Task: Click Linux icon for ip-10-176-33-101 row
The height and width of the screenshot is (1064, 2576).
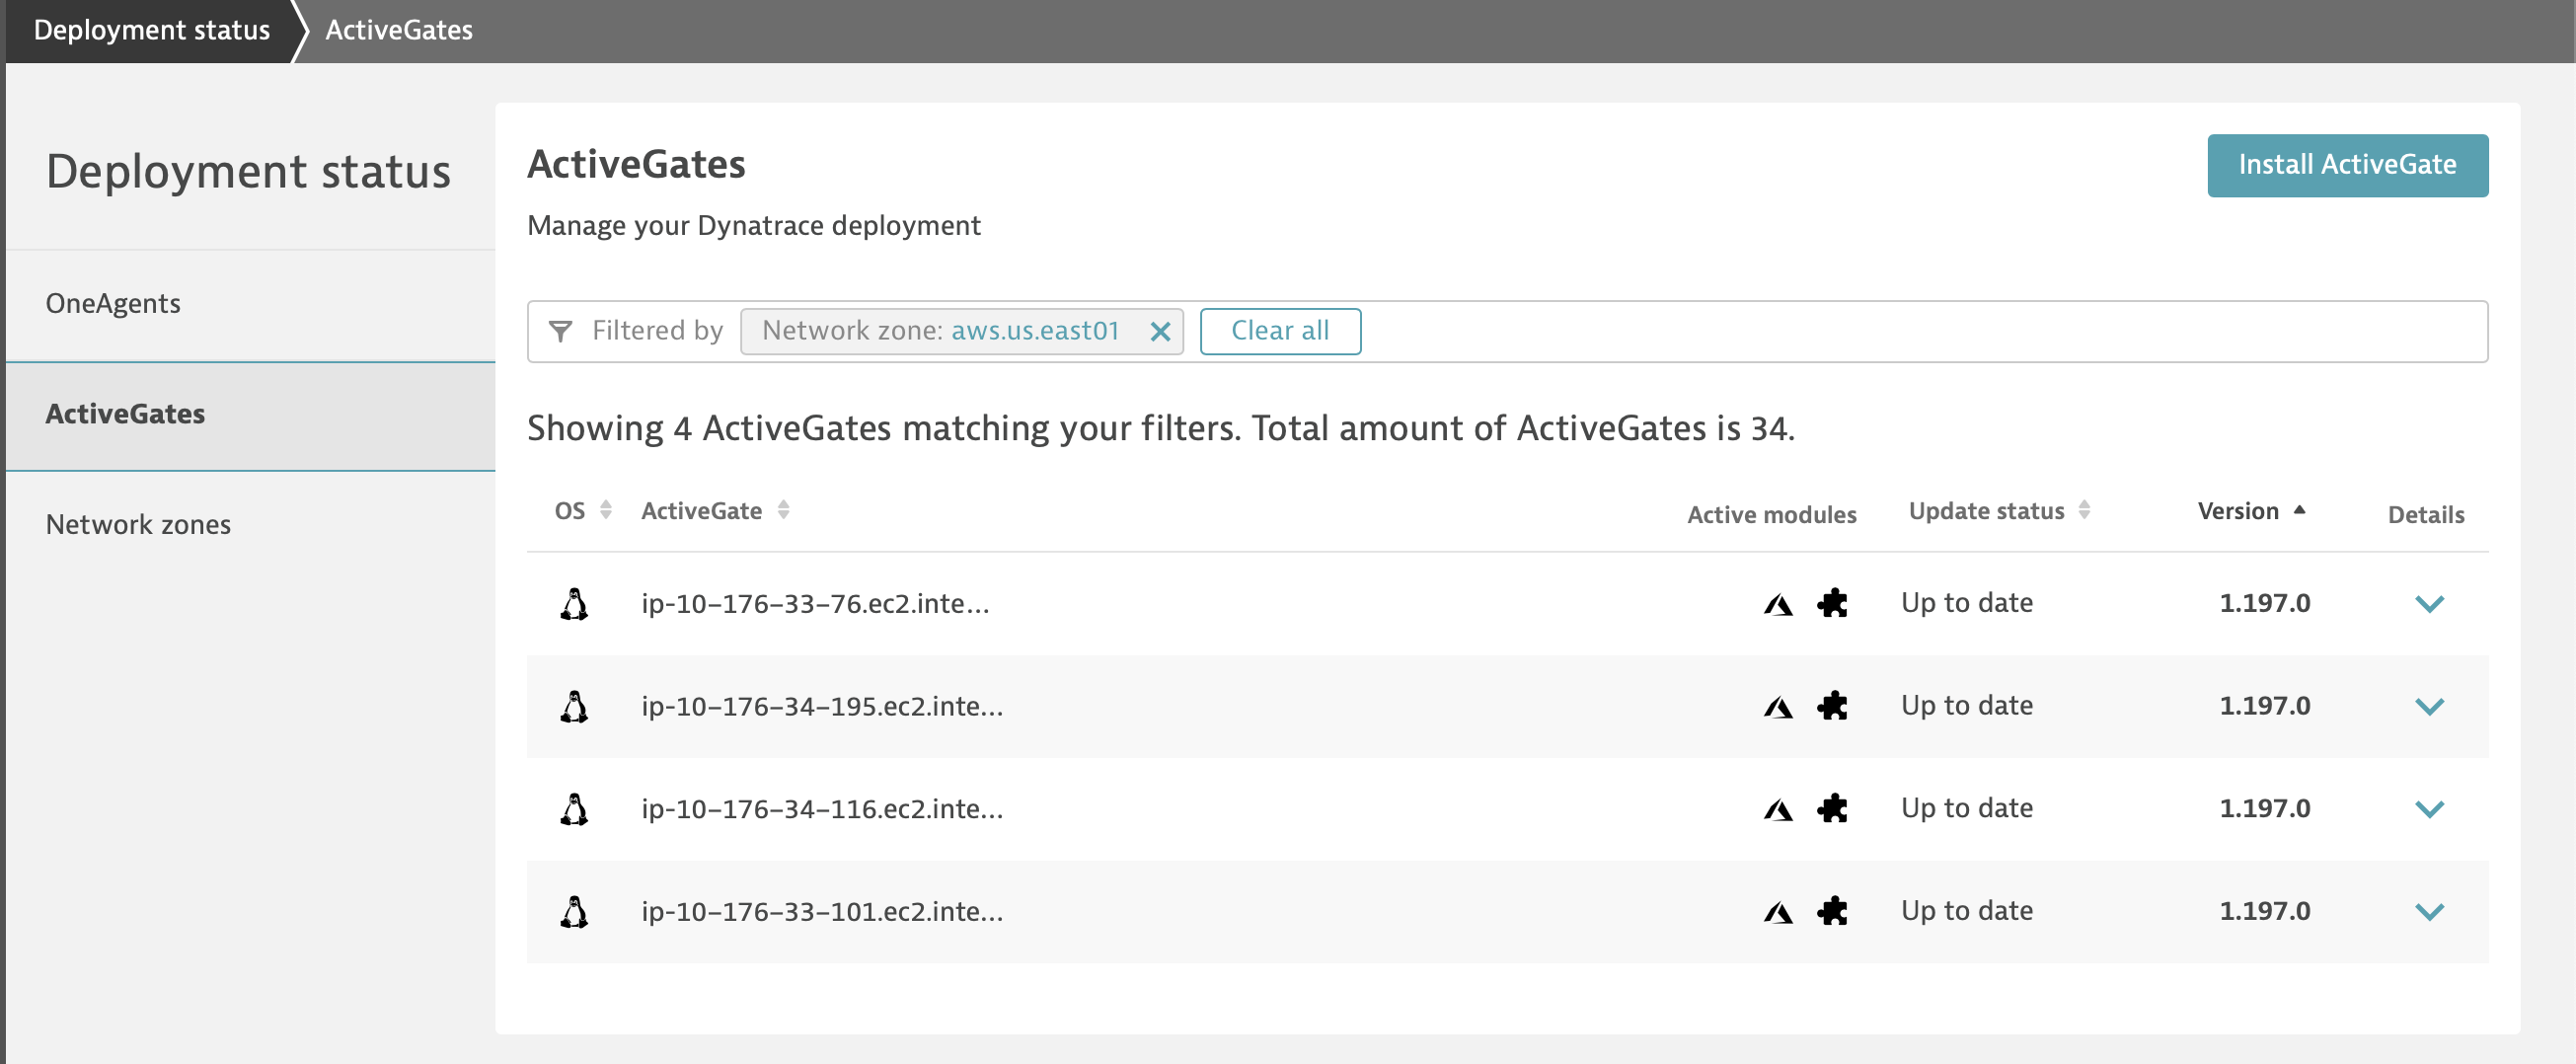Action: (x=574, y=912)
